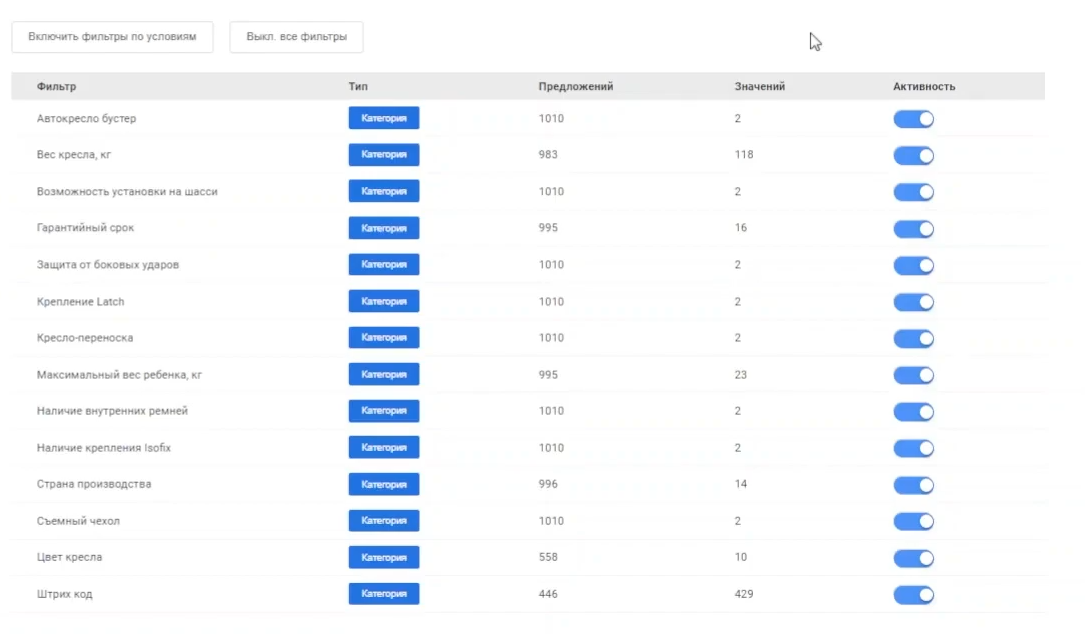The width and height of the screenshot is (1085, 634).
Task: Click Категория badge in Съемный чехол row
Action: [x=384, y=521]
